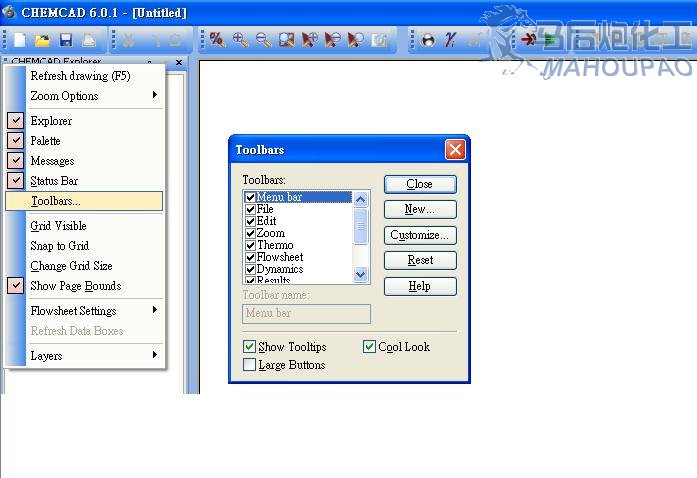
Task: Click the Open folder toolbar icon
Action: click(42, 40)
